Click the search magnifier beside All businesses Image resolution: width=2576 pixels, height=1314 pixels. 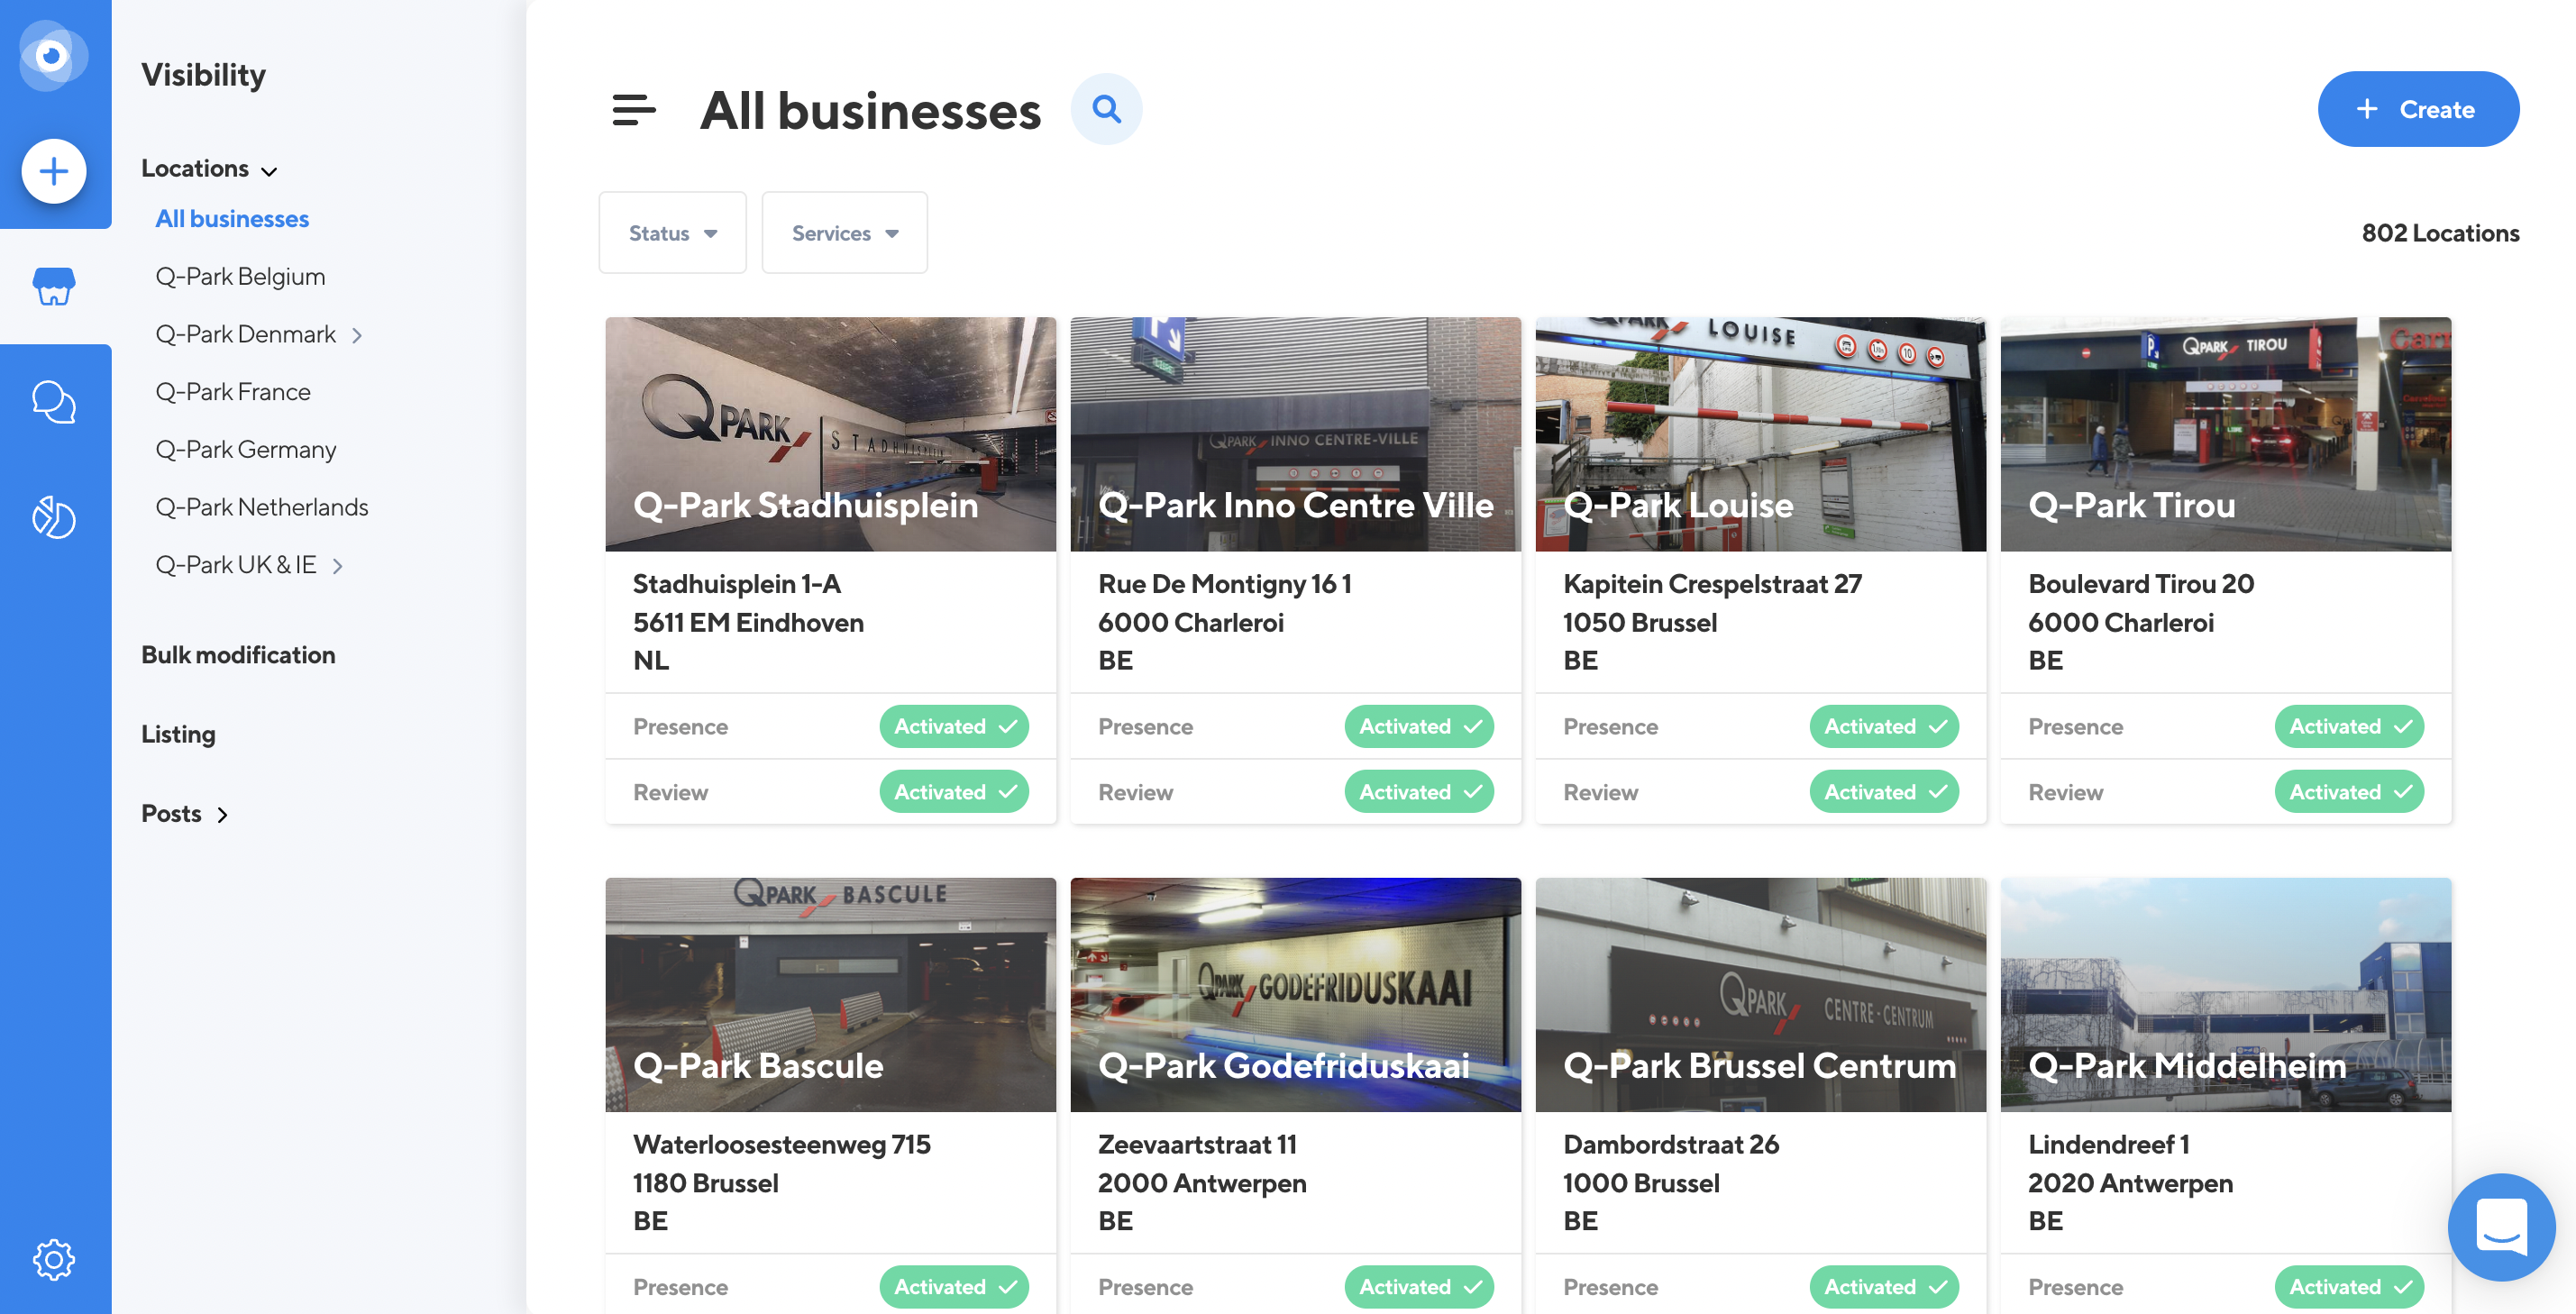tap(1106, 109)
